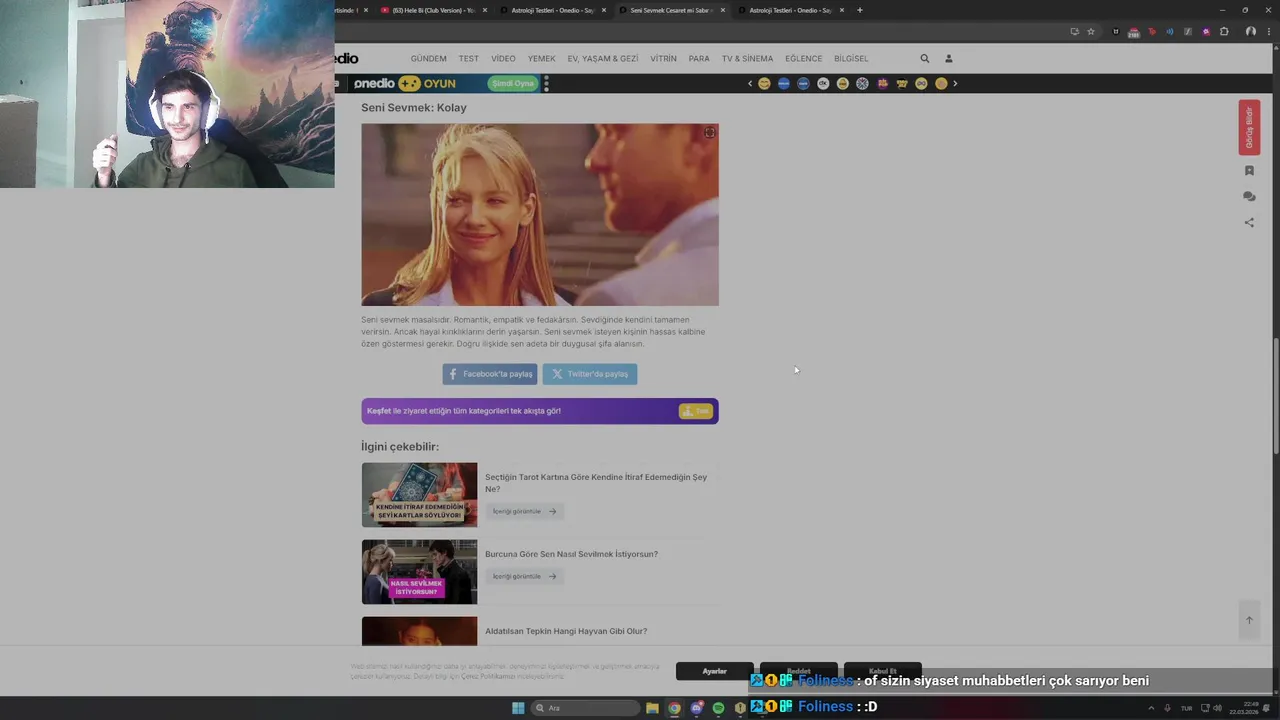
Task: Click the Şimdi Oyna green button
Action: [x=512, y=84]
